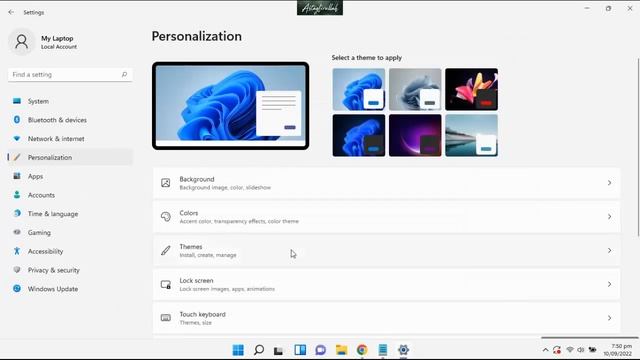Viewport: 640px width, 360px height.
Task: Open the Widgets taskbar icon
Action: click(300, 350)
